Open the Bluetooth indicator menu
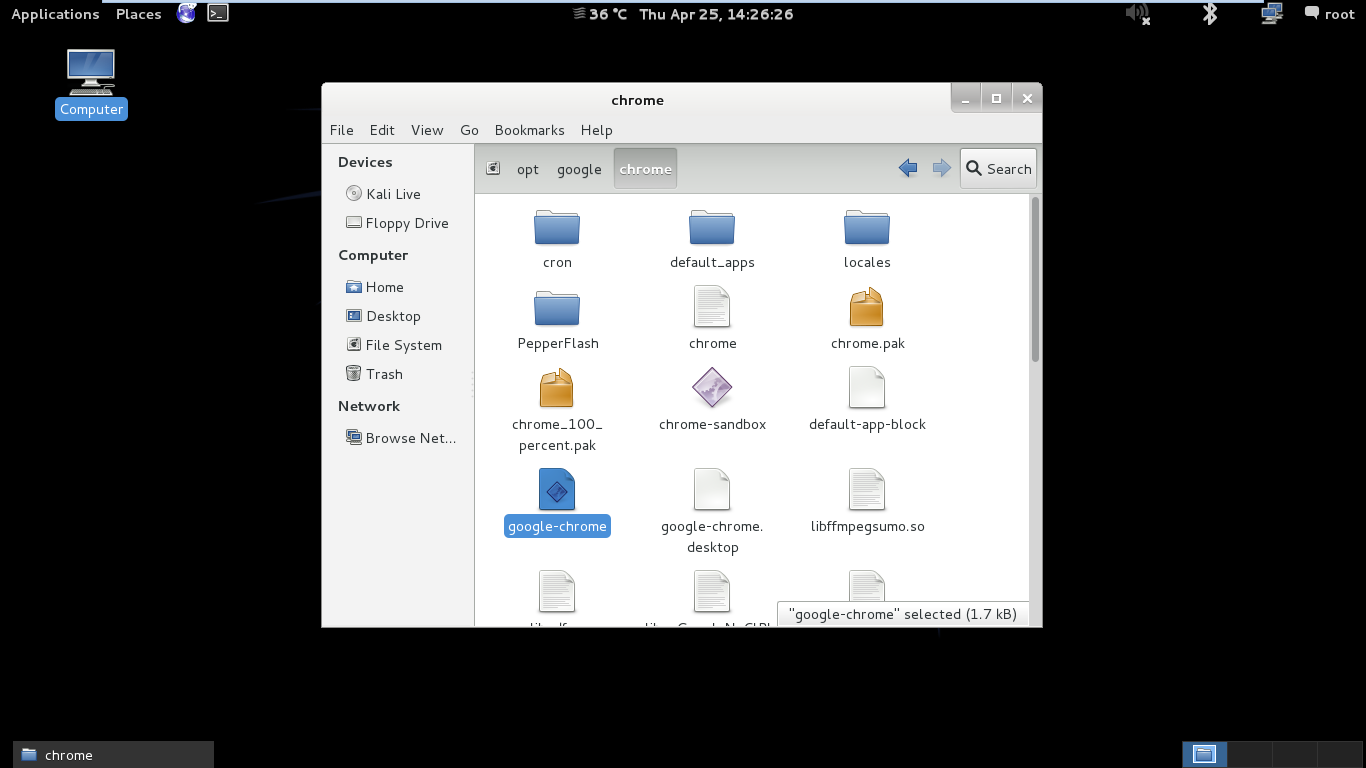1366x768 pixels. click(1210, 13)
